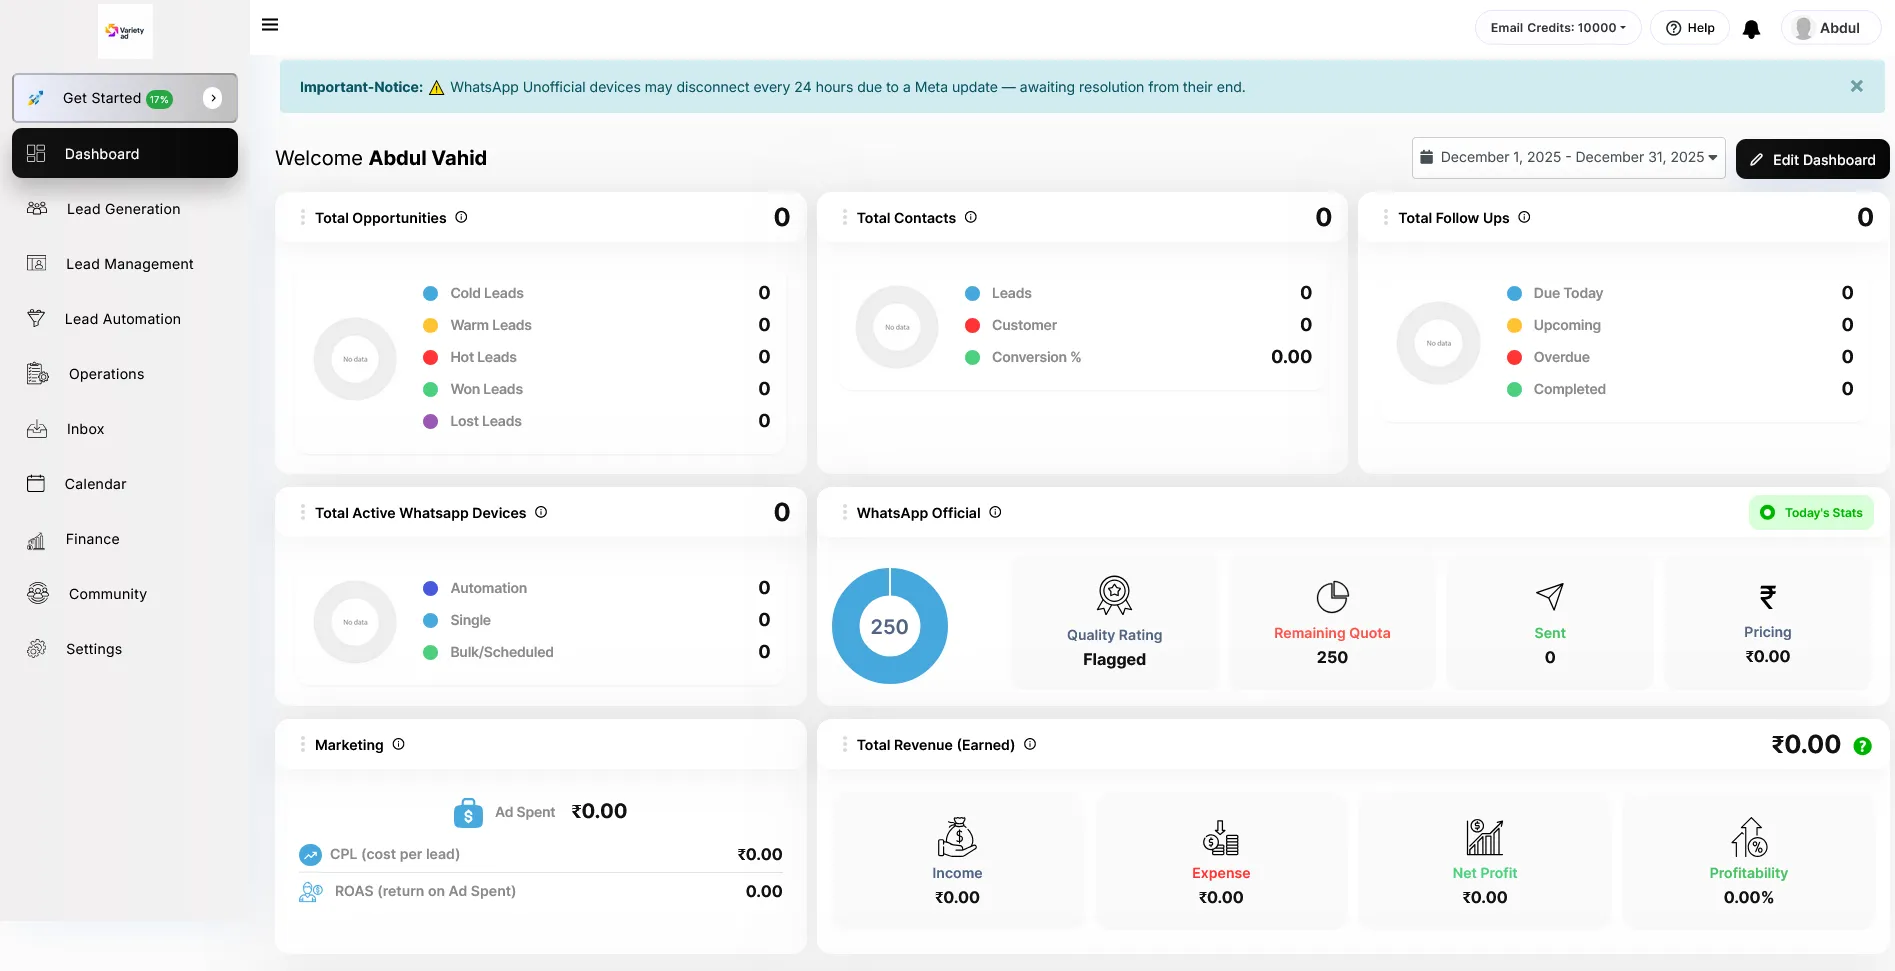
Task: Toggle the Cold Leads legend dot
Action: (431, 293)
